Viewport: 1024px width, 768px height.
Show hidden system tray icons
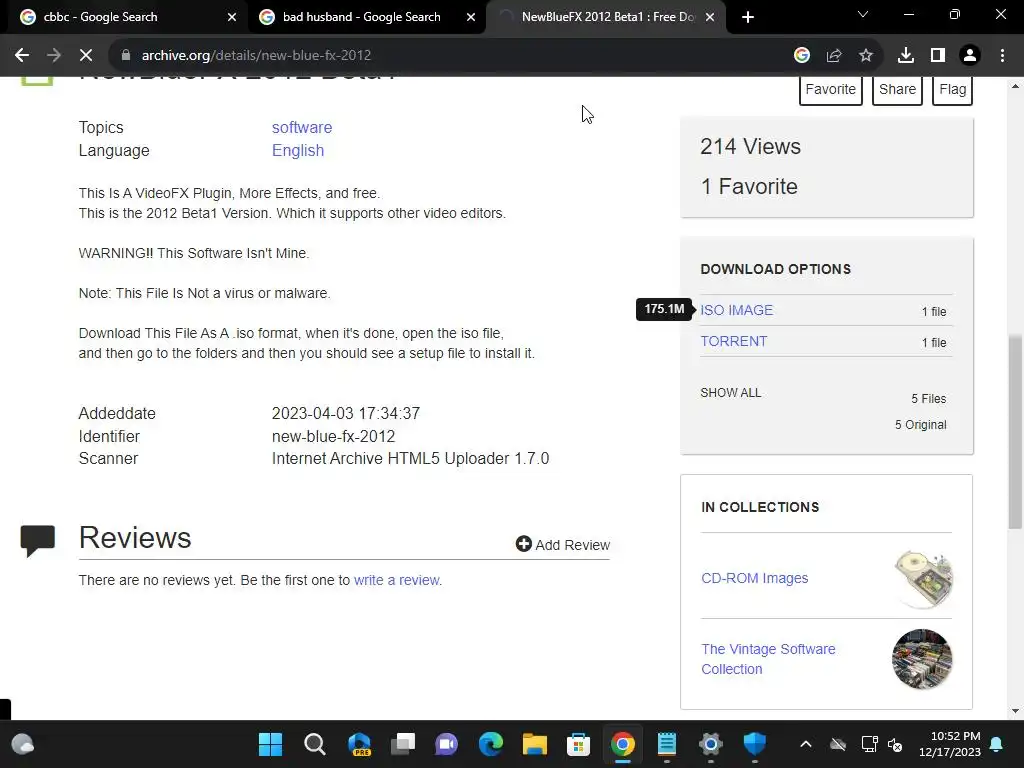tap(806, 744)
